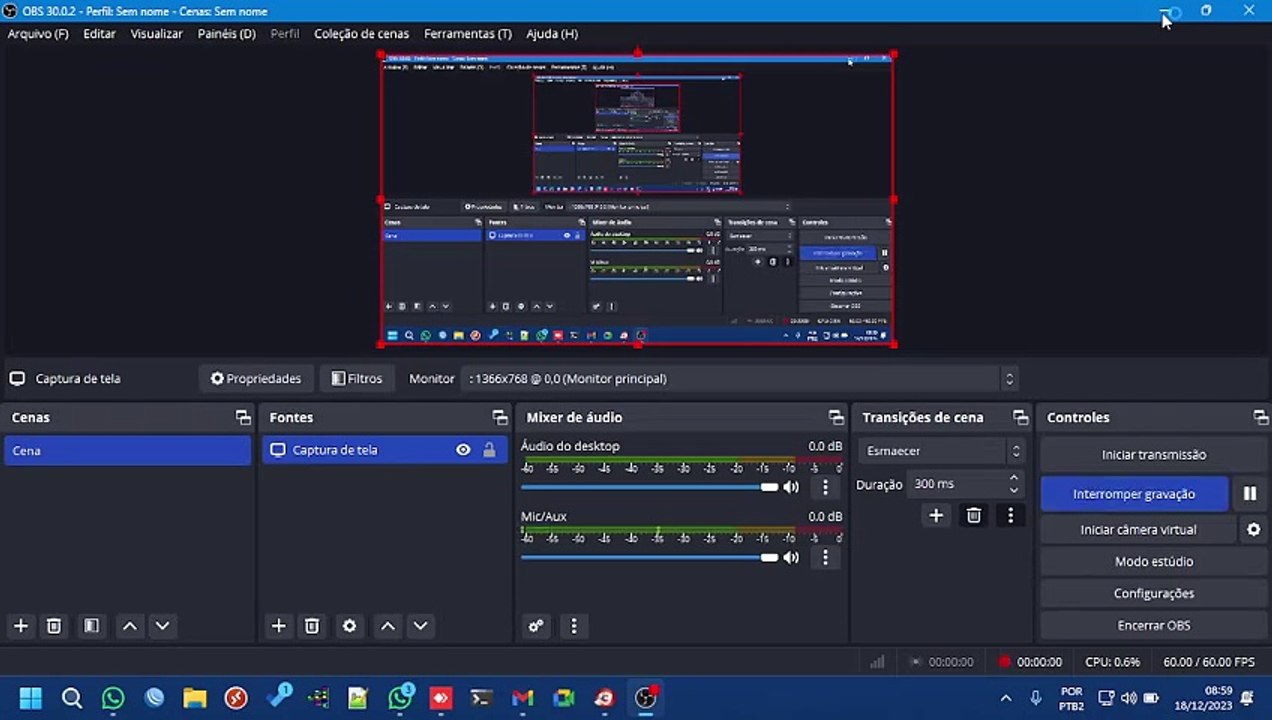The height and width of the screenshot is (720, 1272).
Task: Open Gmail icon on taskbar
Action: [522, 698]
